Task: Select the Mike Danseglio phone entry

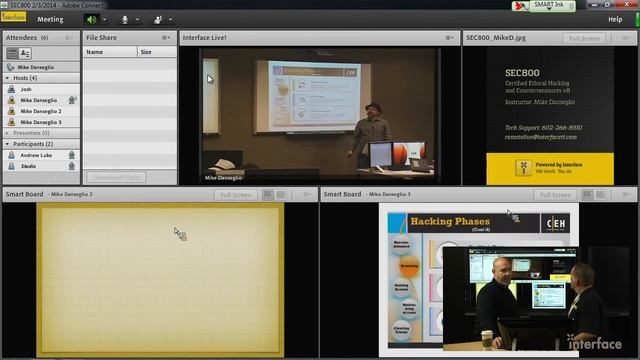Action: [x=41, y=67]
